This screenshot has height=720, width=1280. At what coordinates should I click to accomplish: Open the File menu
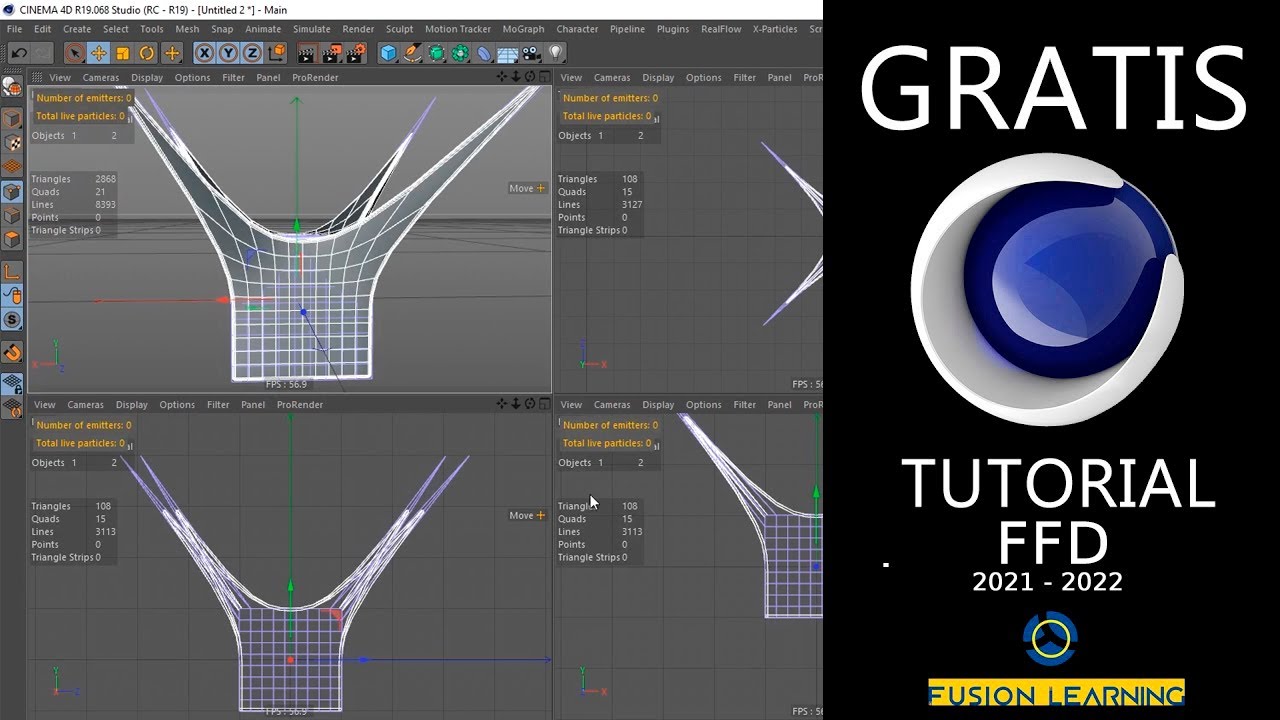(x=15, y=29)
